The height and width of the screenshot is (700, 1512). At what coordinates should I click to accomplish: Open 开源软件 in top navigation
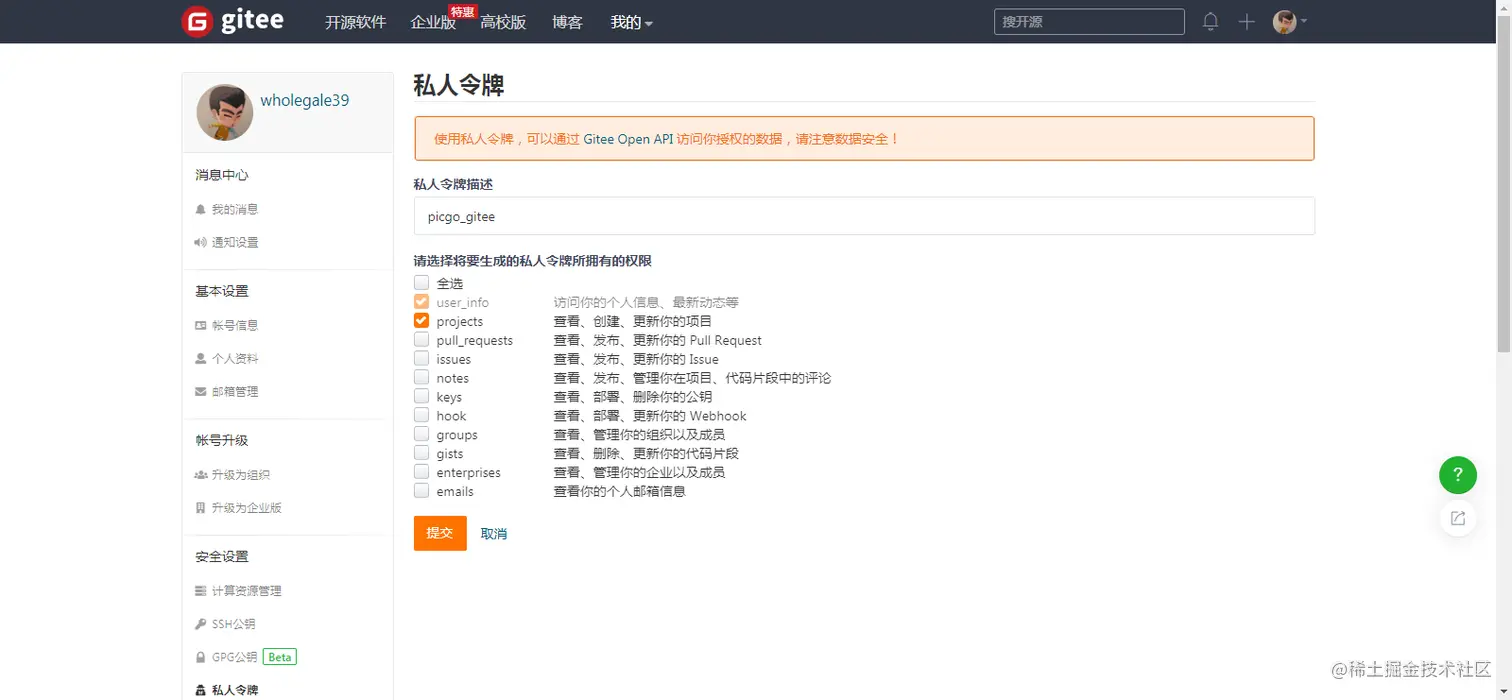click(355, 22)
